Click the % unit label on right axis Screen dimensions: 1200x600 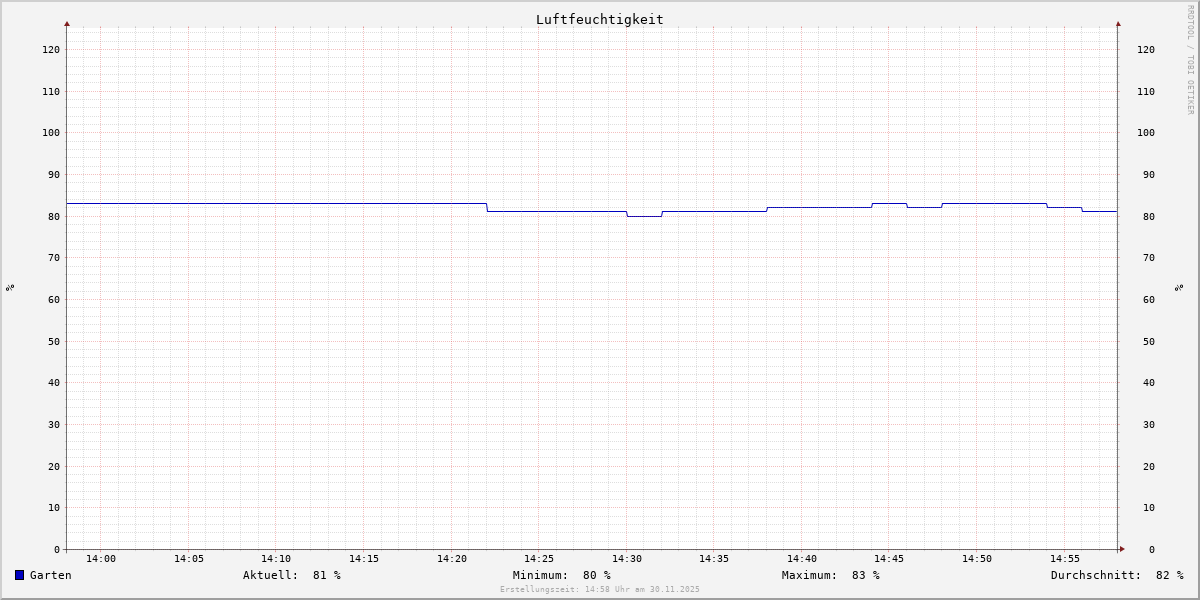click(x=1180, y=287)
